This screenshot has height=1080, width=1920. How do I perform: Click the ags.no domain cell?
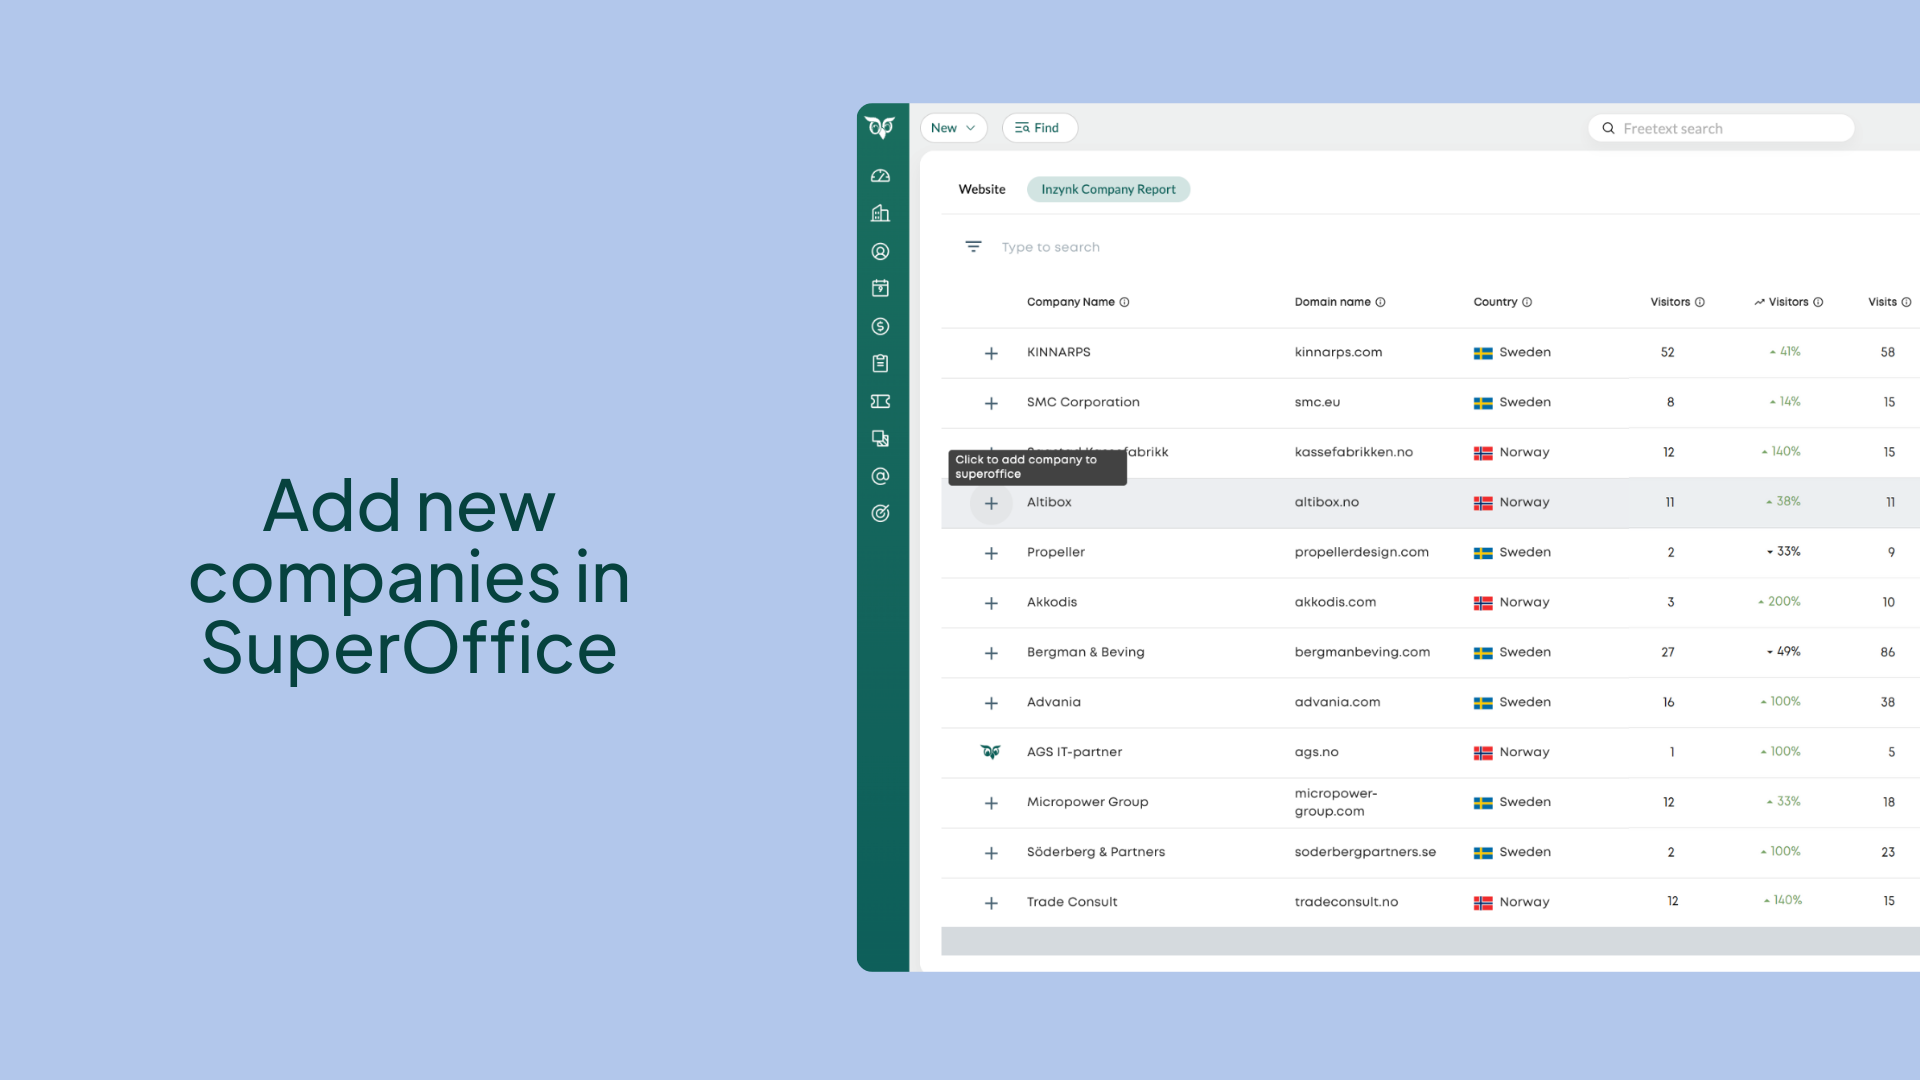click(1316, 752)
